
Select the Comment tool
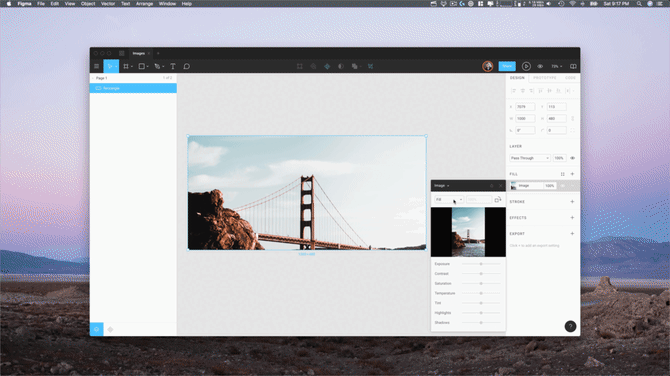pos(187,66)
